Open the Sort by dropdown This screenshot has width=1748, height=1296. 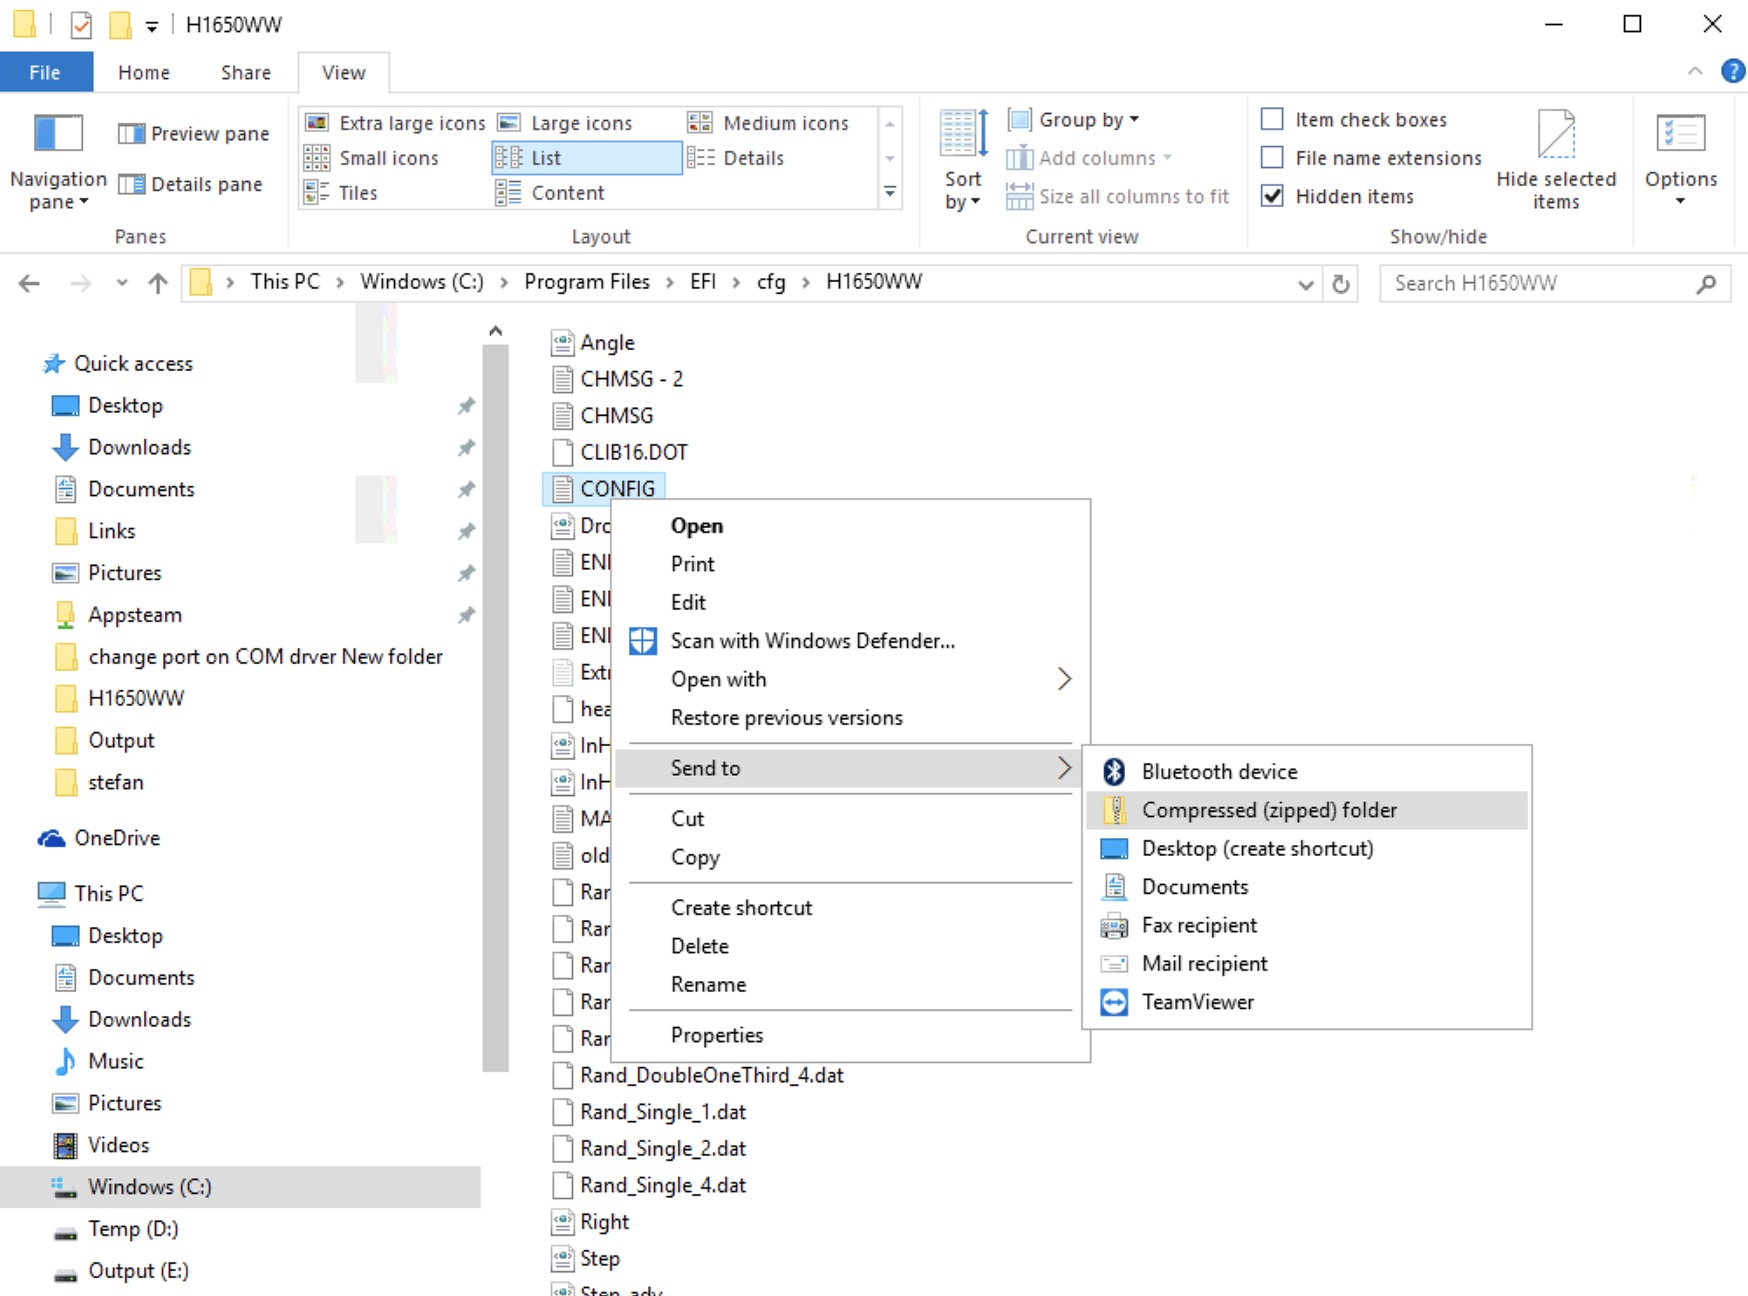click(963, 160)
